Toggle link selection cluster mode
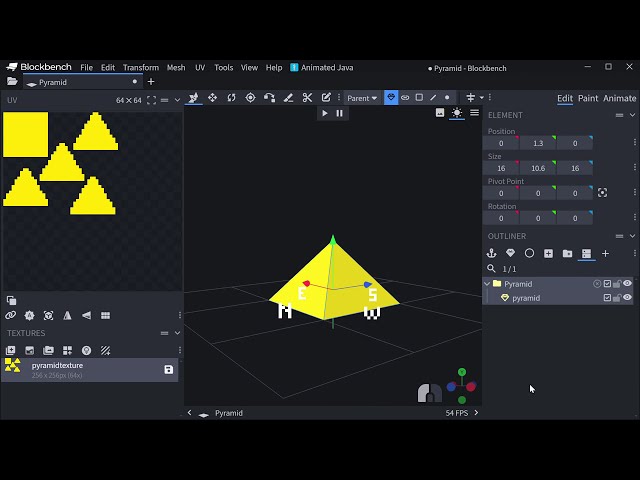This screenshot has height=480, width=640. pos(405,98)
